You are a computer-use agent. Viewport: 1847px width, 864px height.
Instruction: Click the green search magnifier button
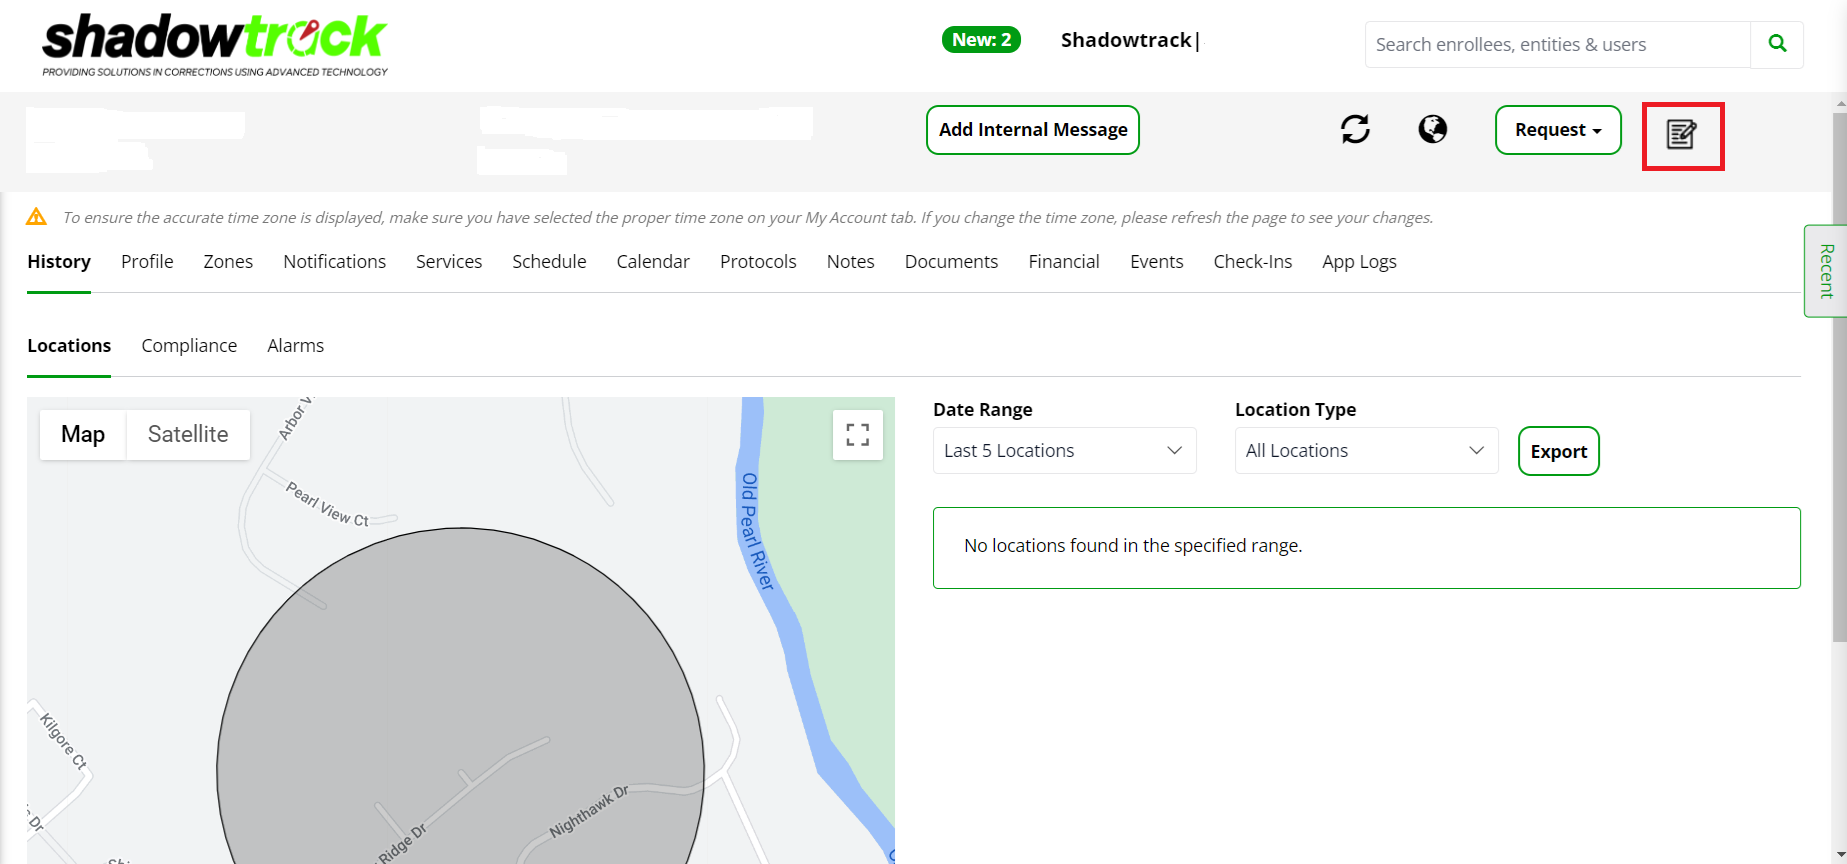pyautogui.click(x=1777, y=44)
